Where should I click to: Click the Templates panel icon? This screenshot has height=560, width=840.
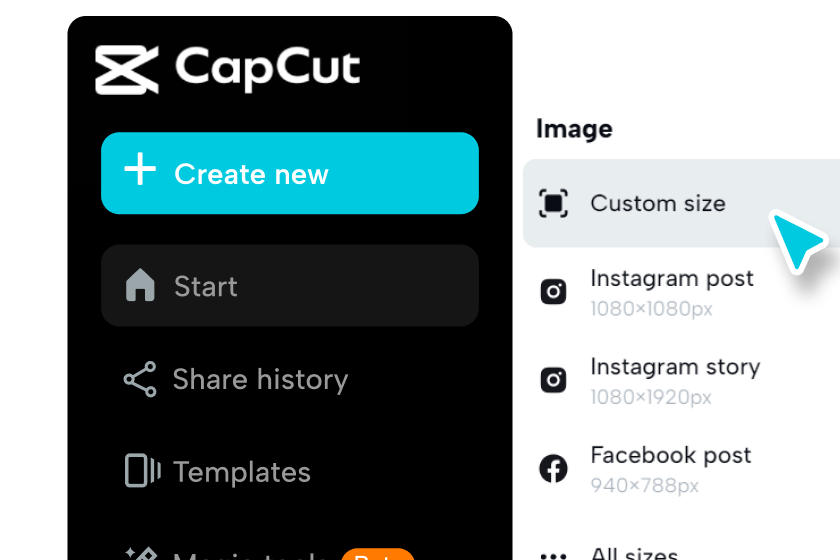(142, 471)
